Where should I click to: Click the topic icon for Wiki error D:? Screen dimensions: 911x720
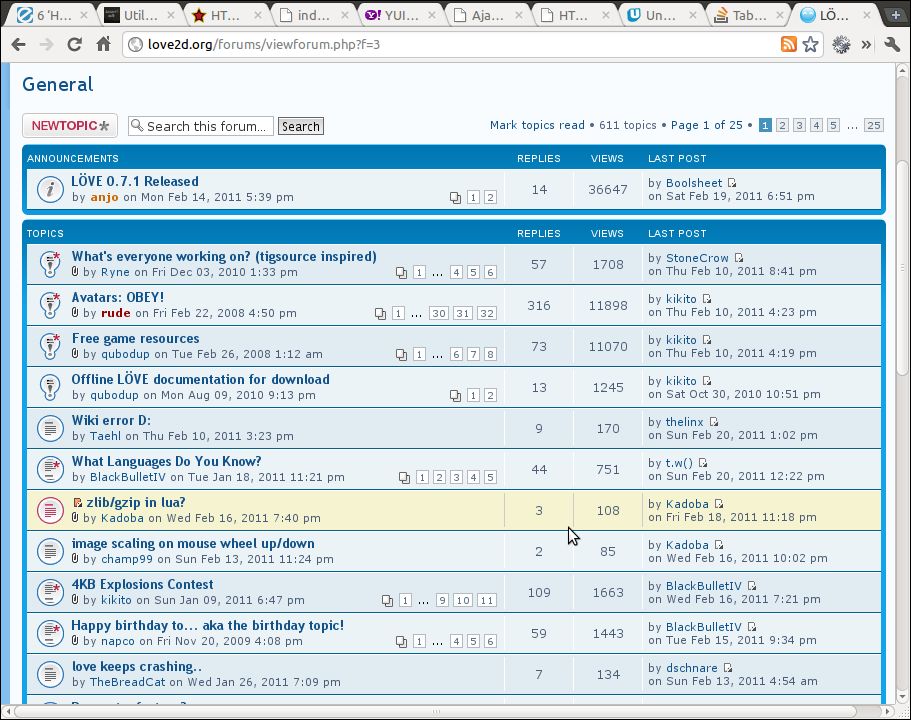(50, 428)
